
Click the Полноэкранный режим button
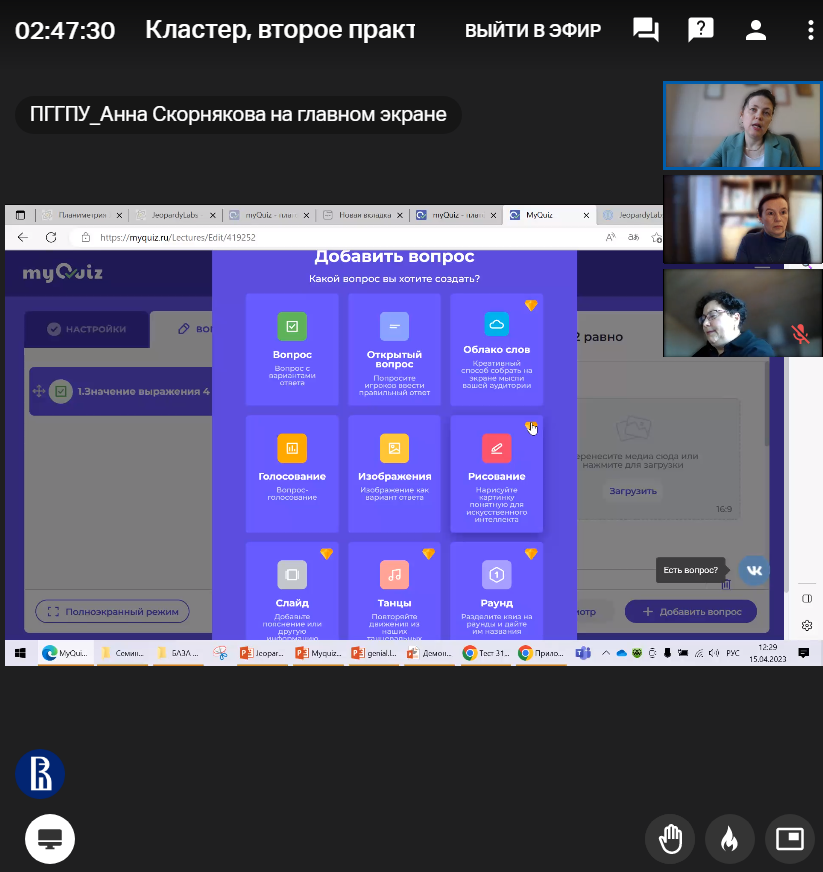(x=112, y=611)
